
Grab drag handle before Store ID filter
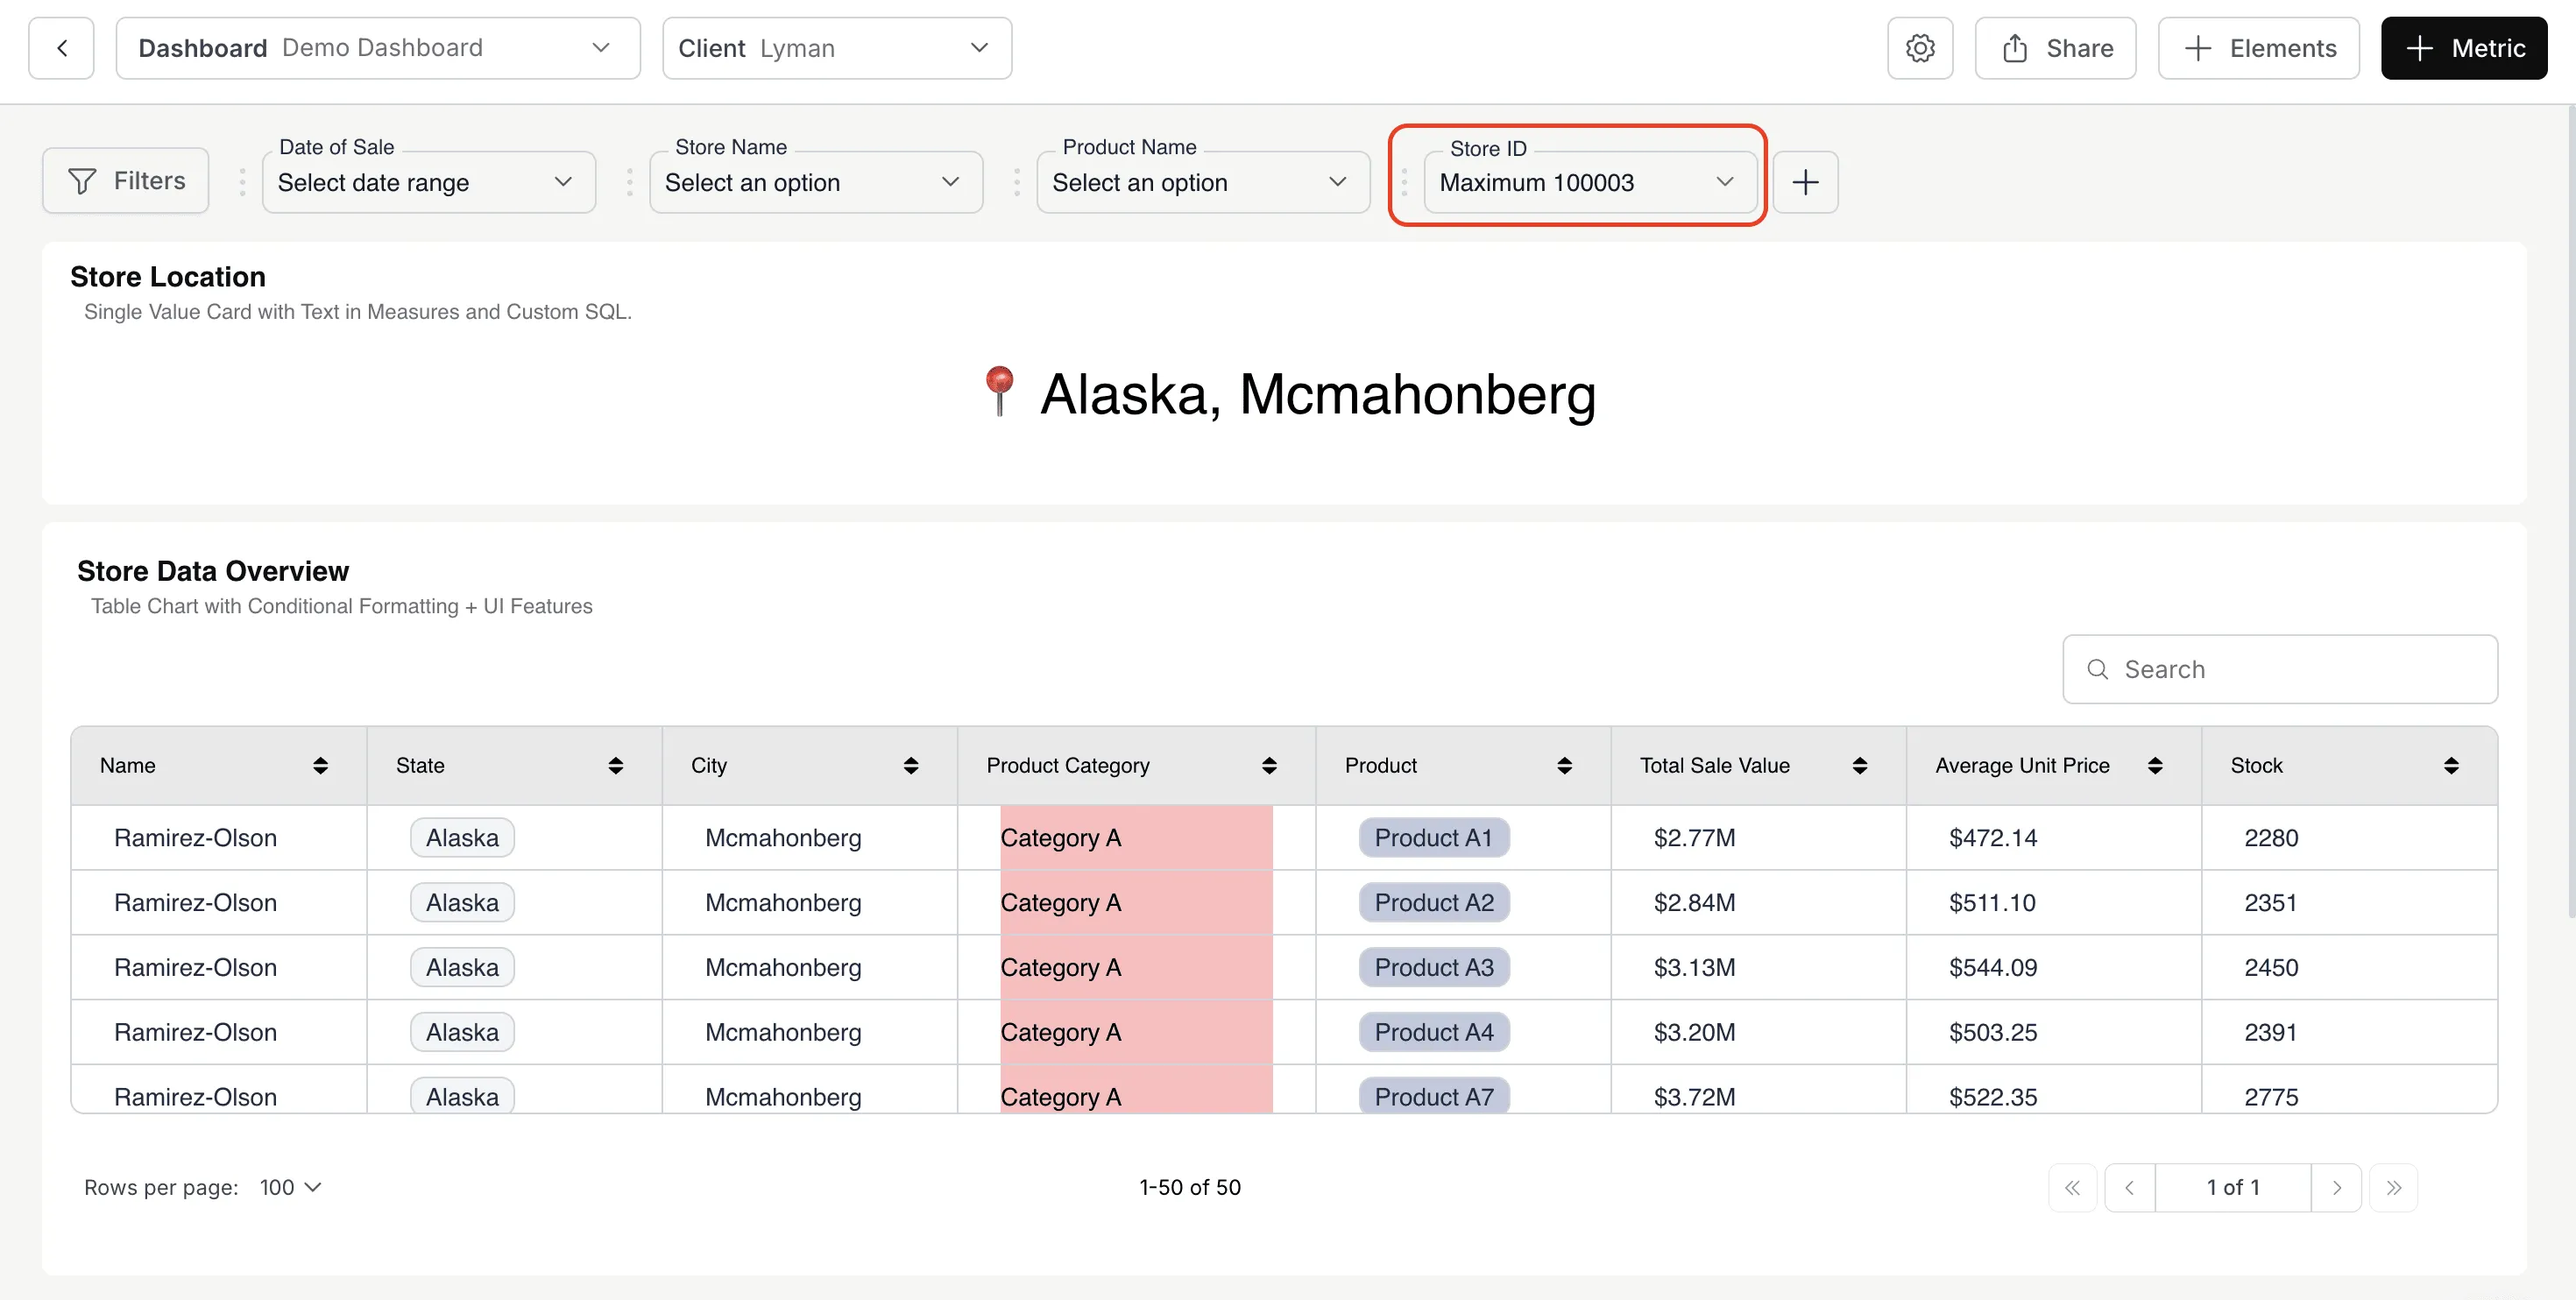coord(1404,182)
